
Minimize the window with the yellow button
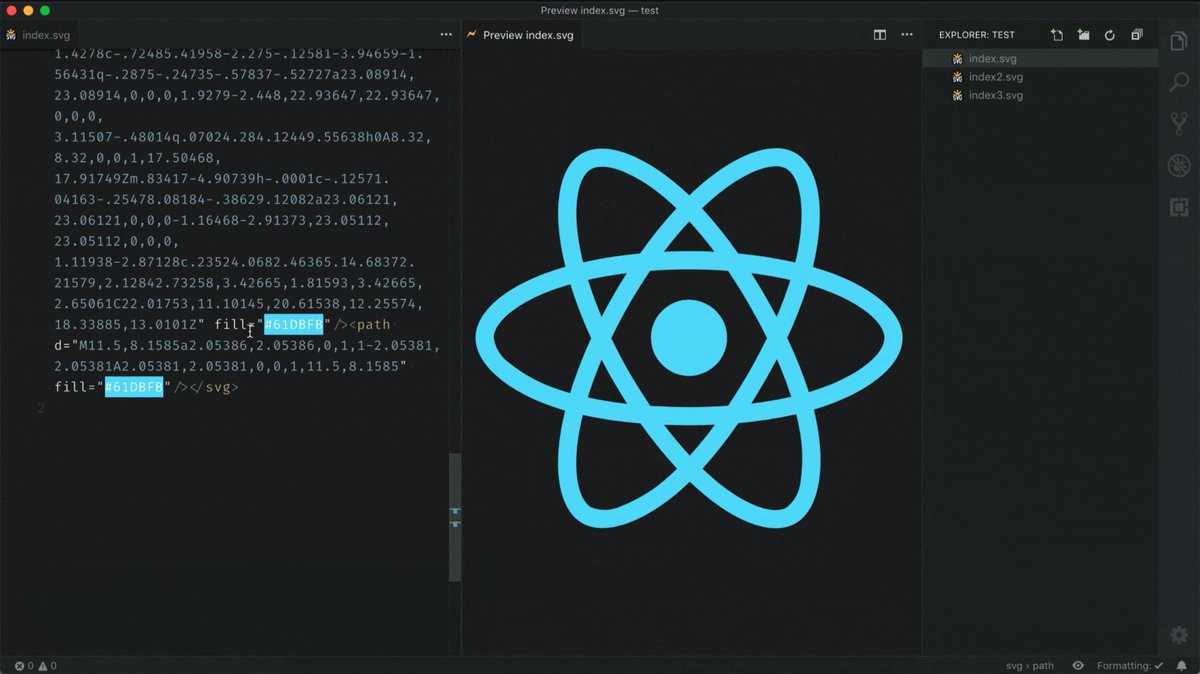coord(27,10)
